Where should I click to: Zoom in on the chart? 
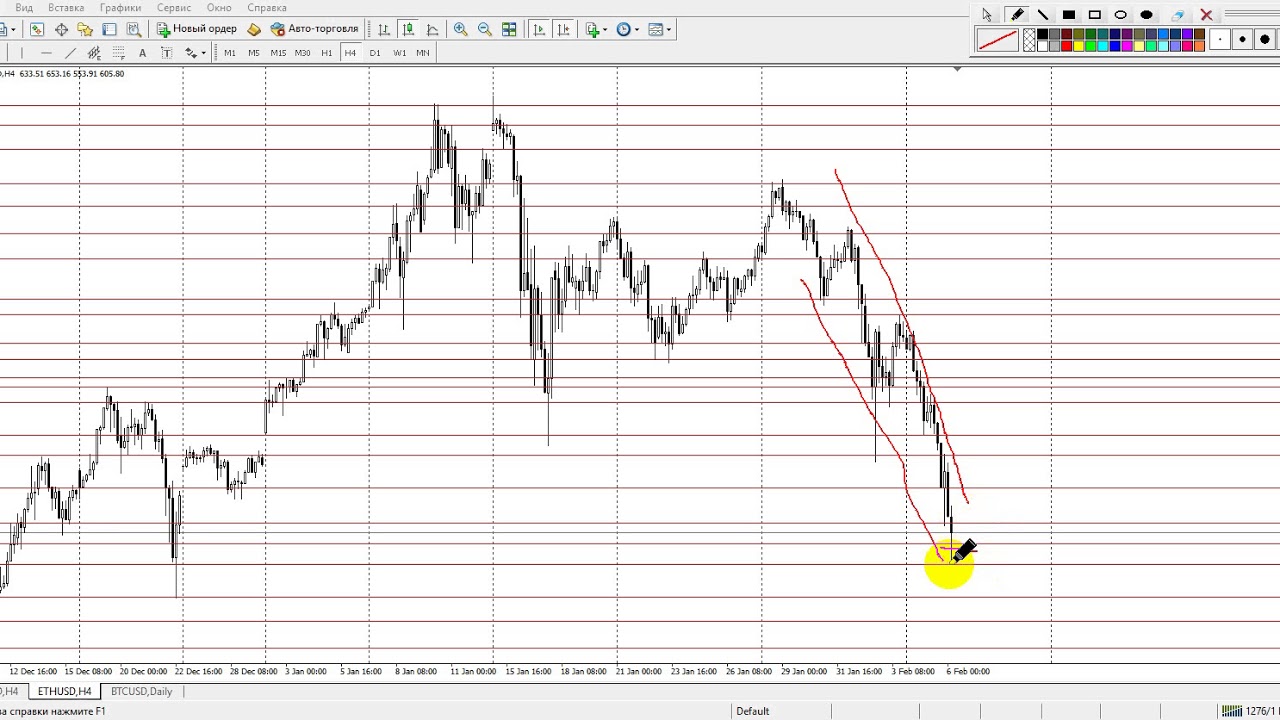point(460,30)
